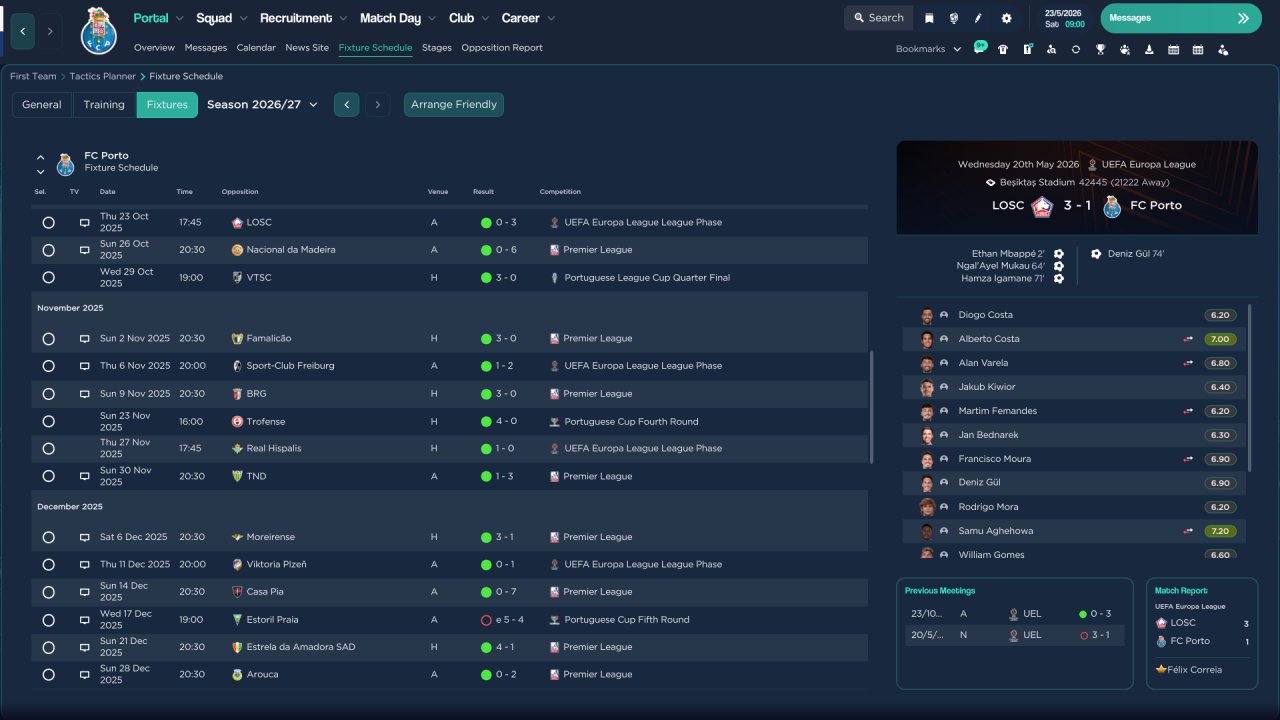The width and height of the screenshot is (1280, 720).
Task: Click the second calendar grid shortcut icon
Action: pyautogui.click(x=1198, y=49)
